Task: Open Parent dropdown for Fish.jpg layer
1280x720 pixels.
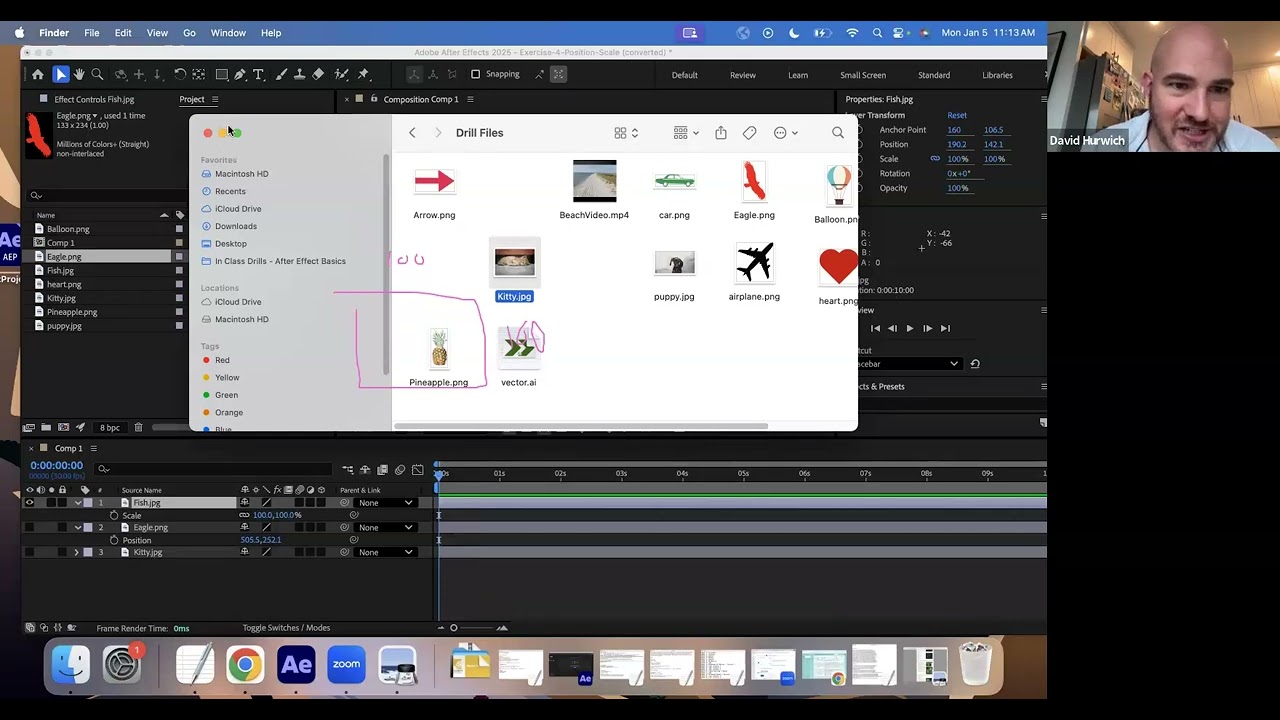Action: (x=386, y=503)
